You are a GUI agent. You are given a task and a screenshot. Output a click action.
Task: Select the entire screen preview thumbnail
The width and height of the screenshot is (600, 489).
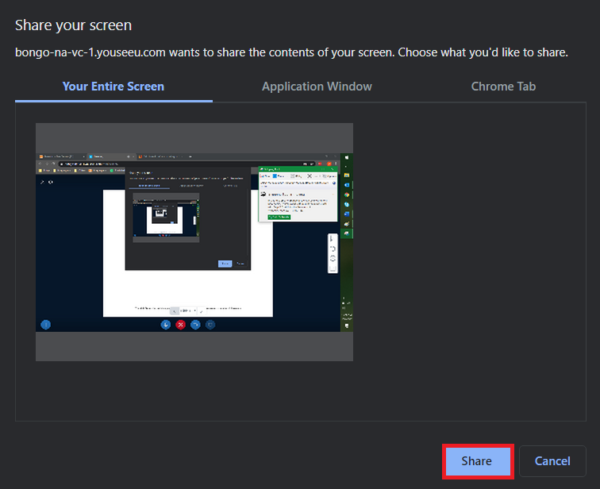(x=194, y=242)
